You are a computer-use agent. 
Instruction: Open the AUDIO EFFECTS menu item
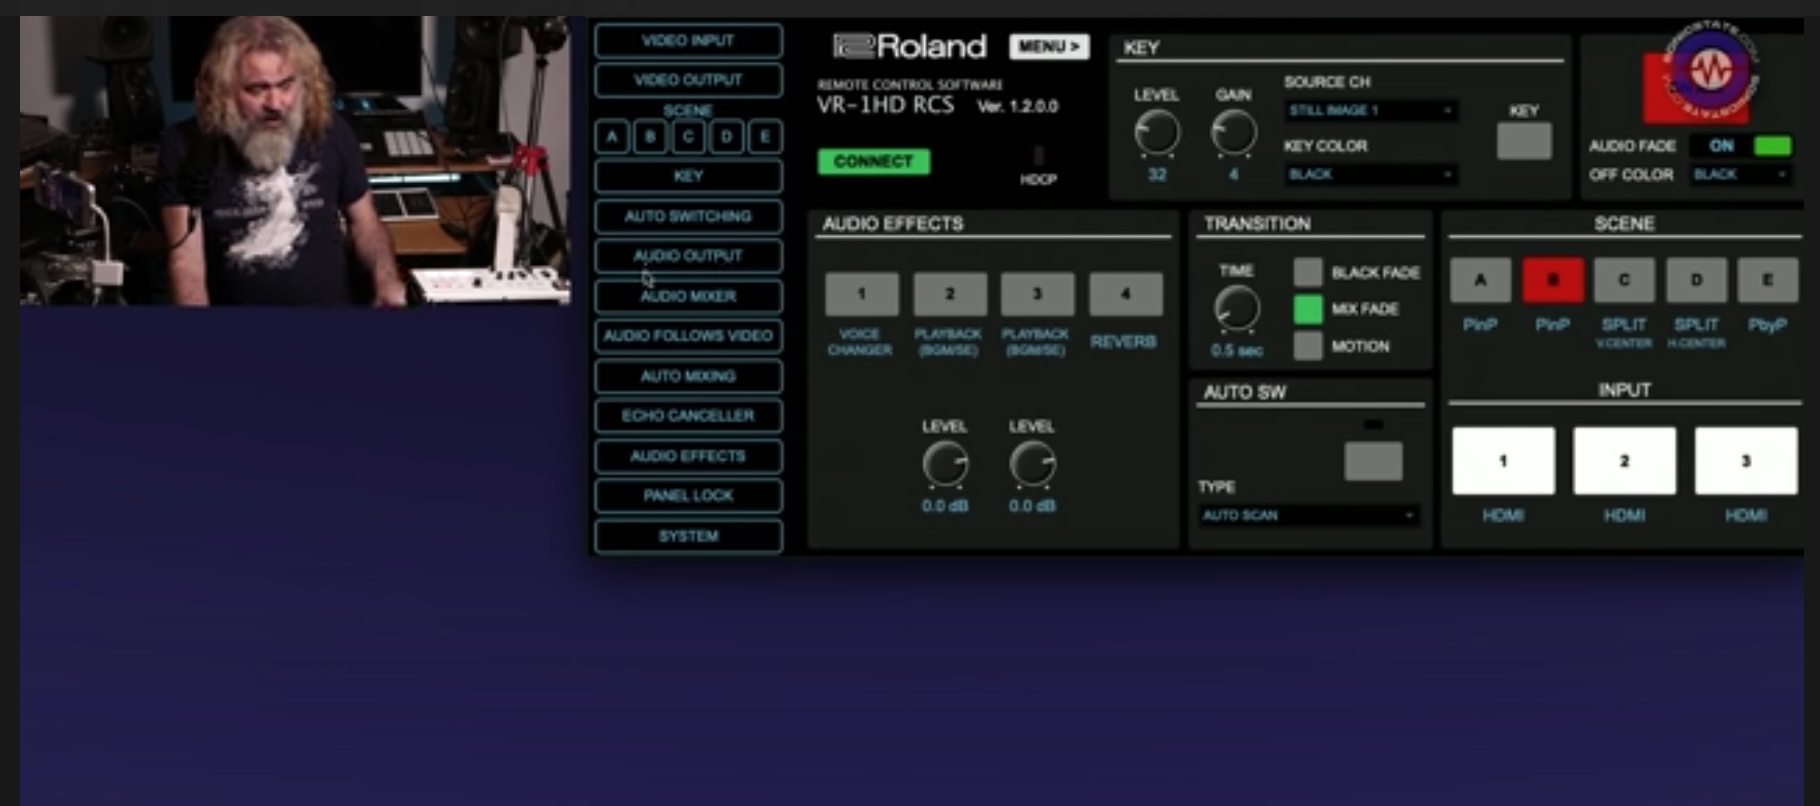click(x=688, y=456)
